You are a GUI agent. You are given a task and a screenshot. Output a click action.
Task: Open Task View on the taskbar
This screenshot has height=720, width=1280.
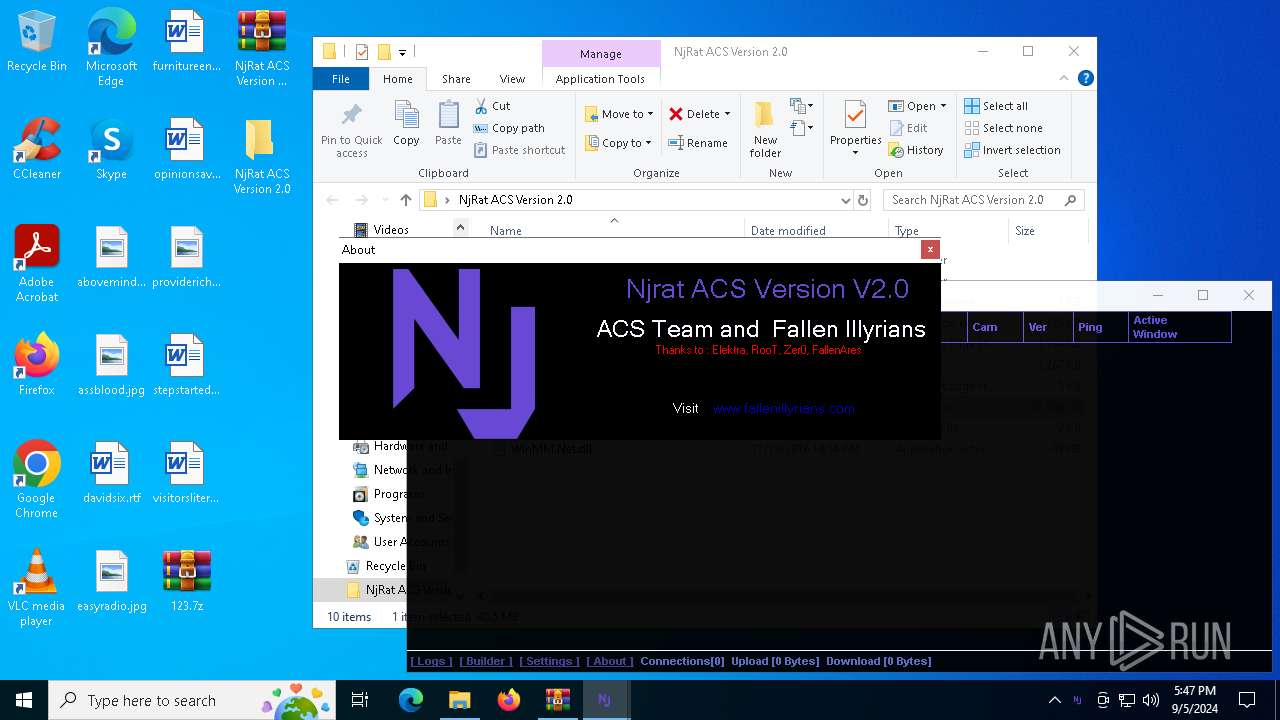(x=360, y=700)
